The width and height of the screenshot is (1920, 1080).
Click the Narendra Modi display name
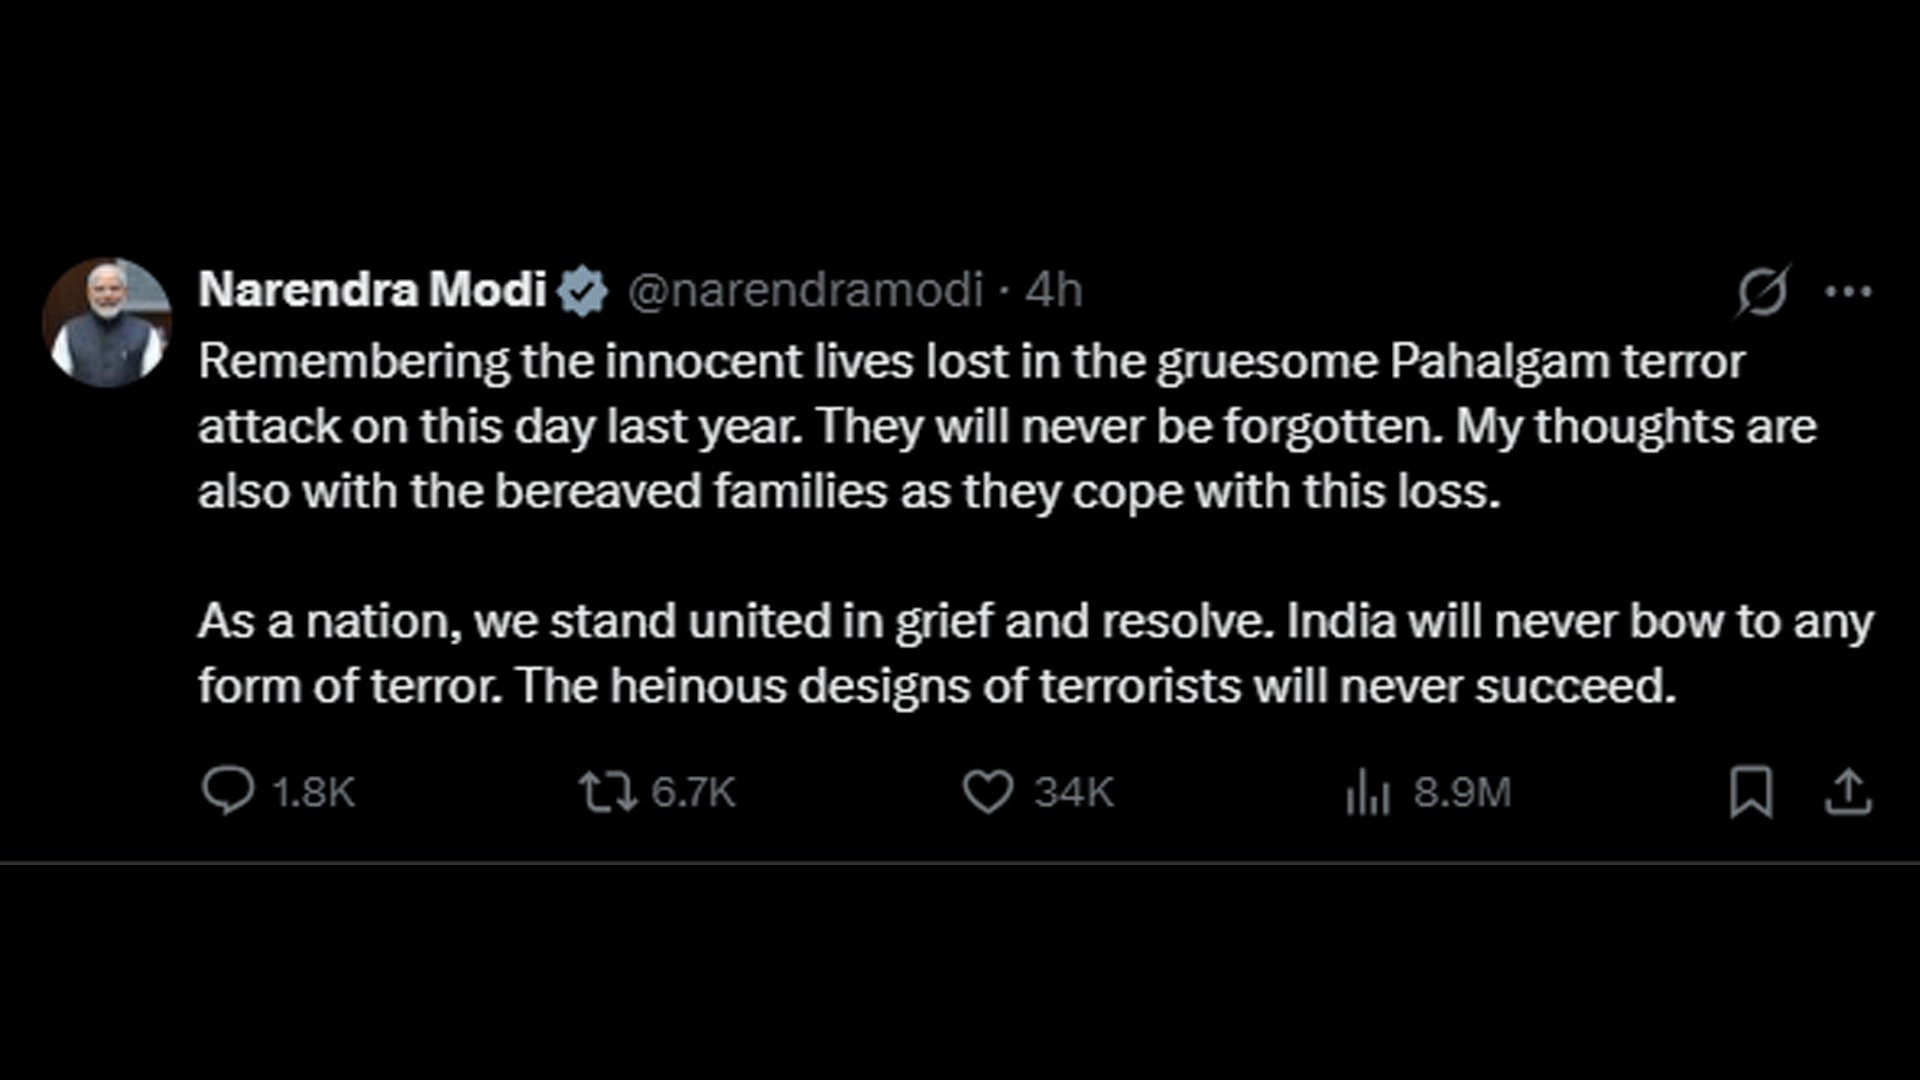tap(372, 290)
